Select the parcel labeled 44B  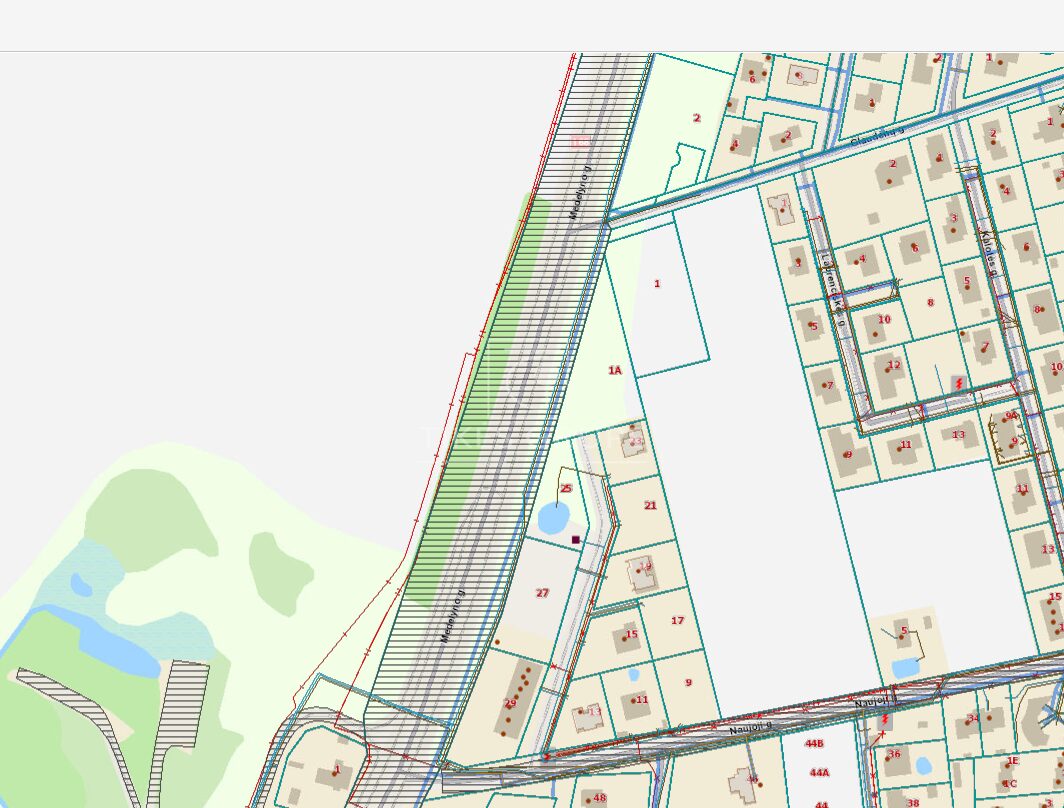[814, 744]
